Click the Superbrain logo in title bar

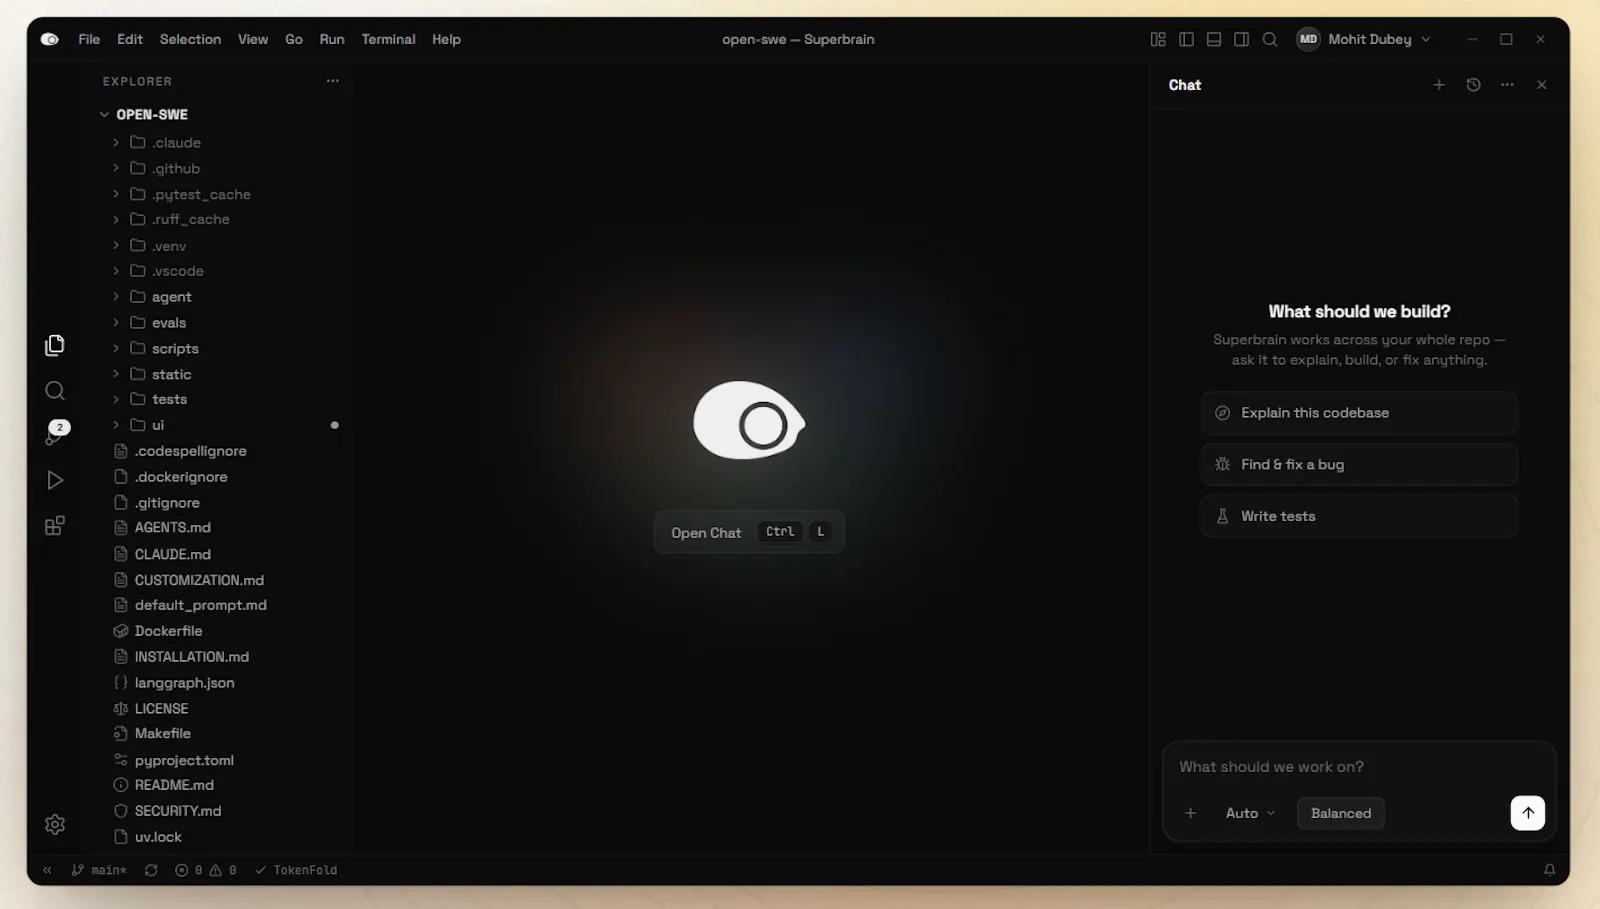point(50,39)
